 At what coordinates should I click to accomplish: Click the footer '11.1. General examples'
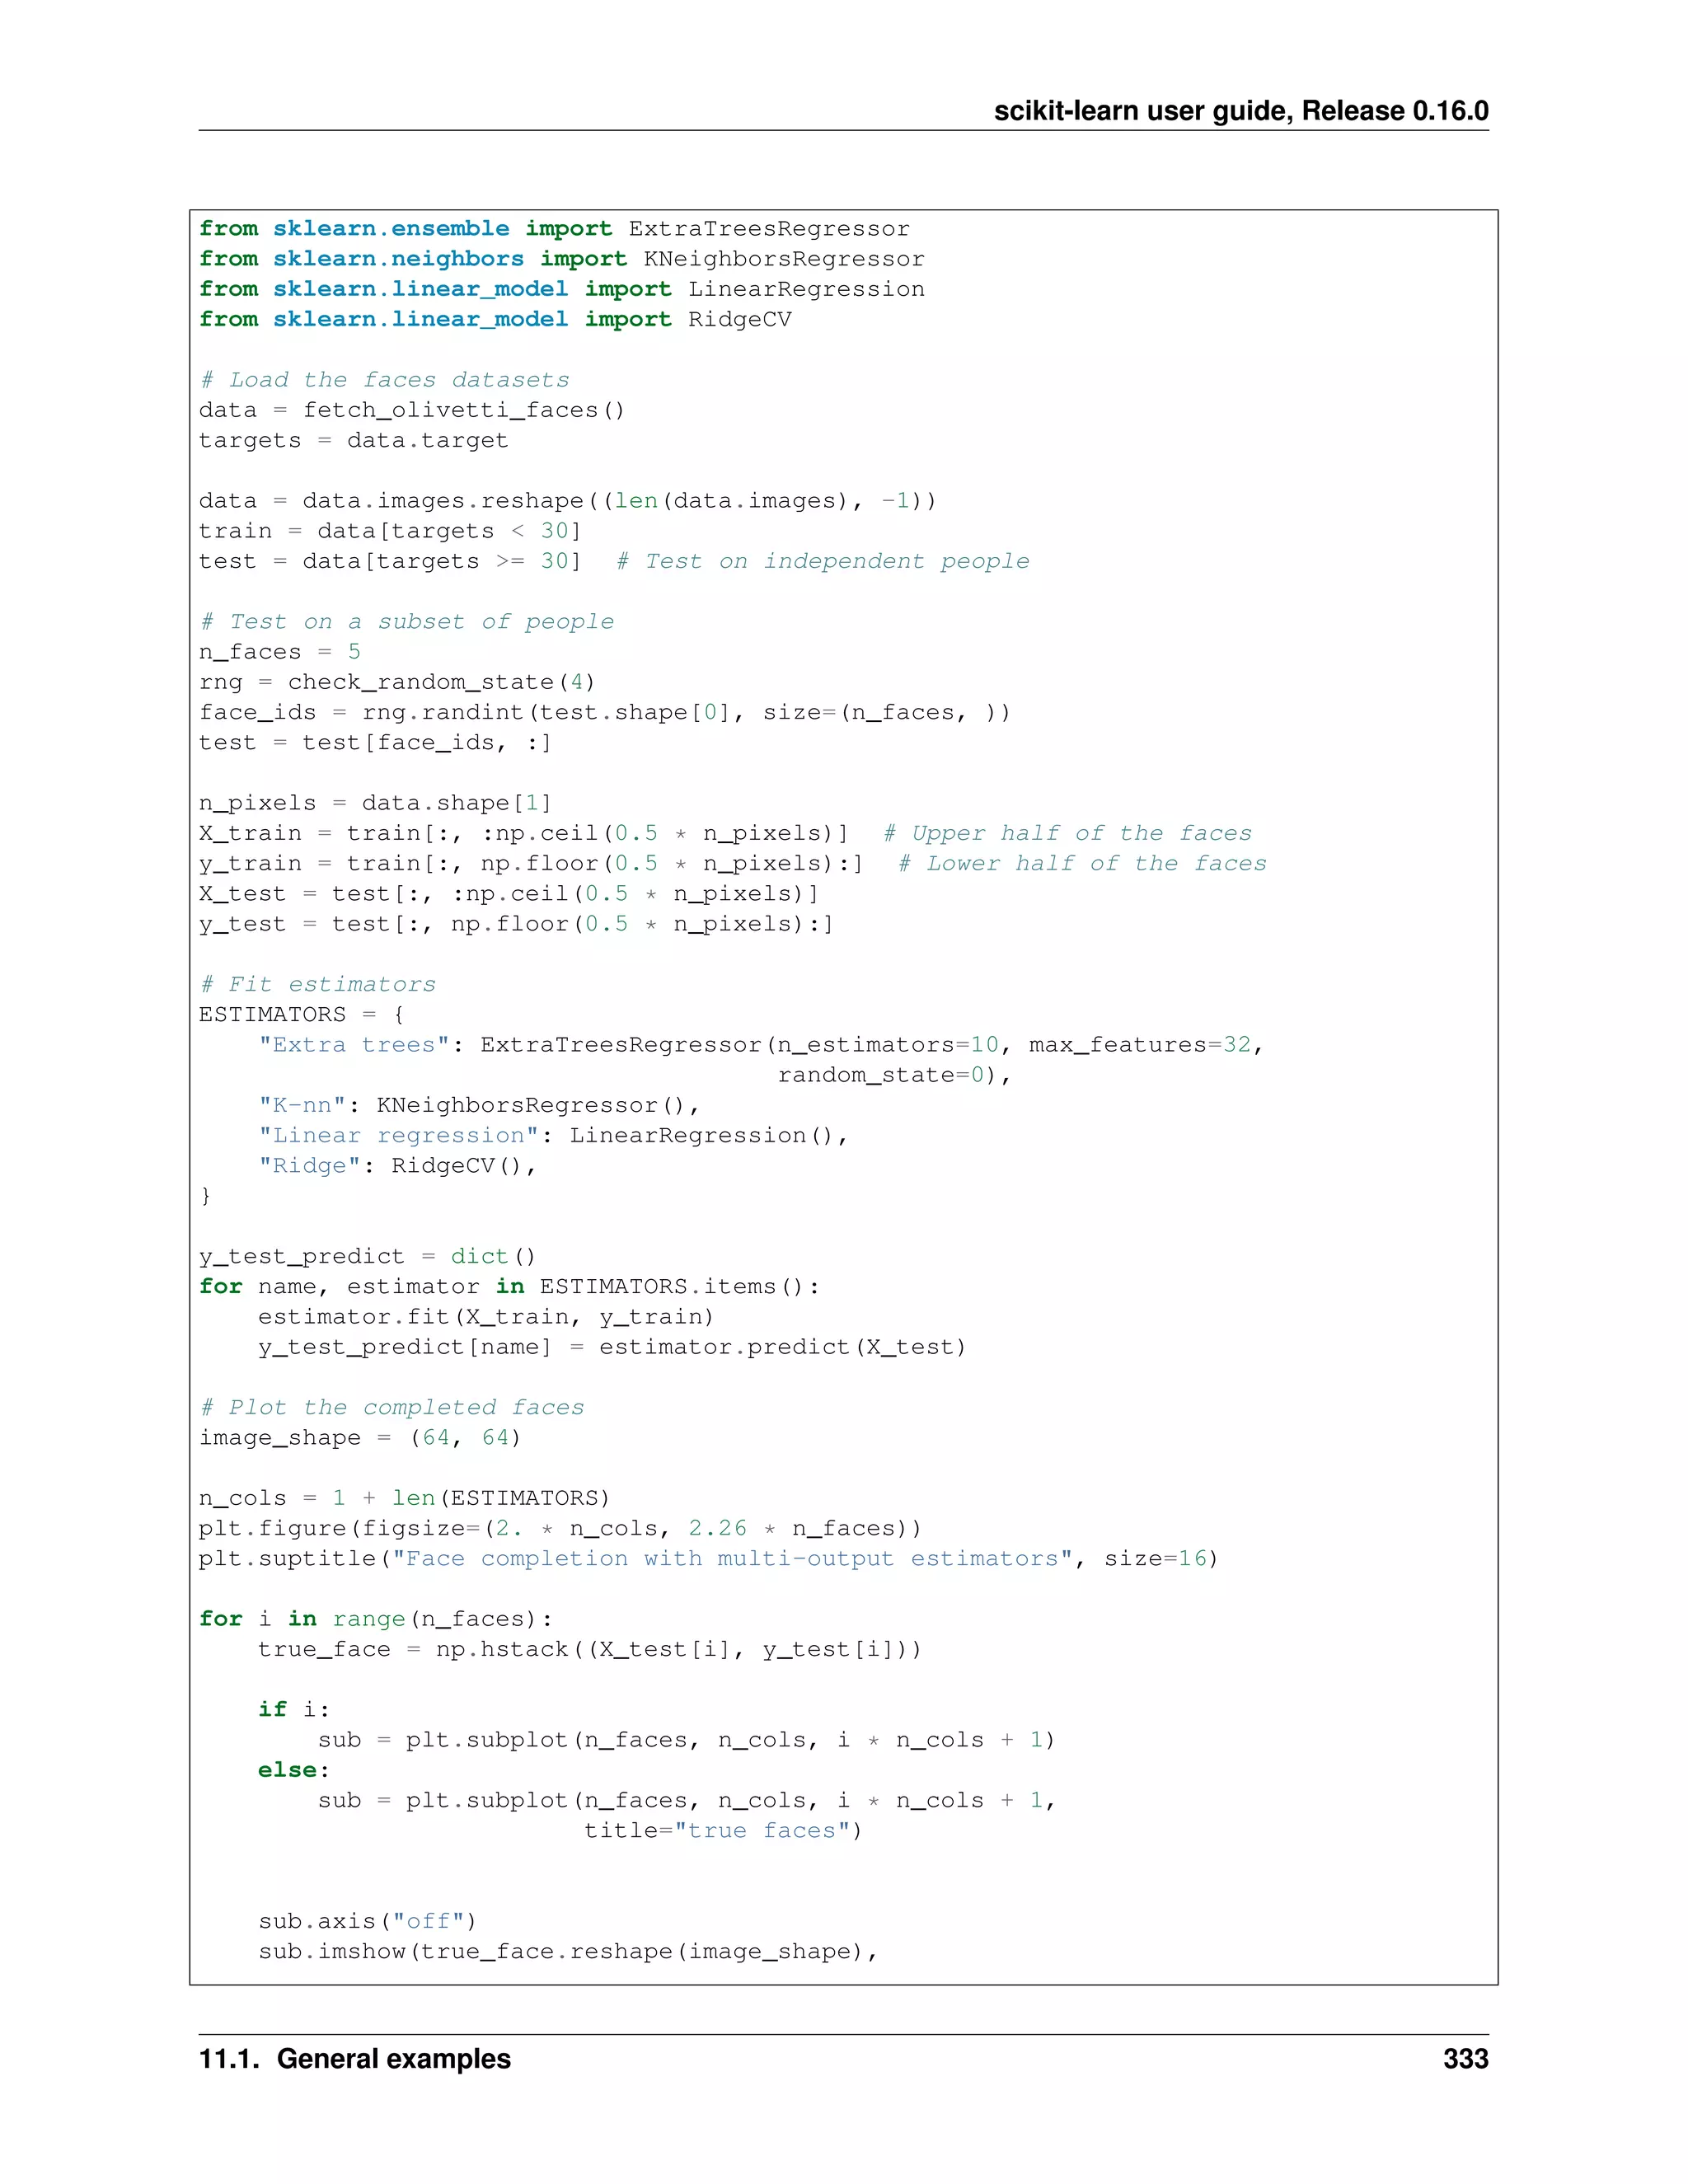click(x=355, y=2058)
